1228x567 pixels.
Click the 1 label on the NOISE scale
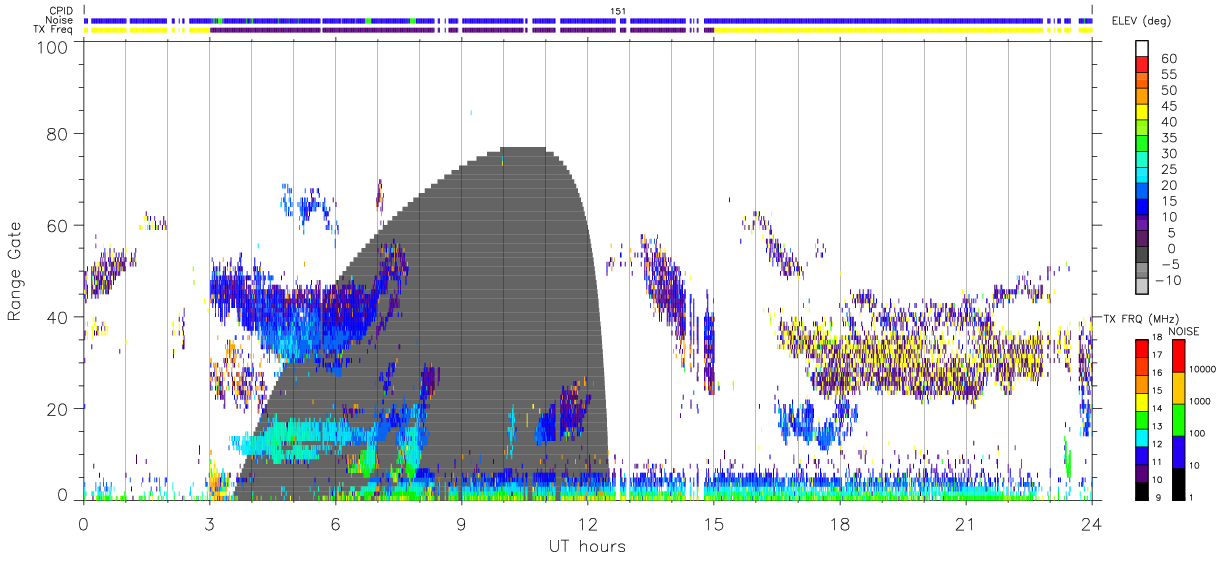1191,498
